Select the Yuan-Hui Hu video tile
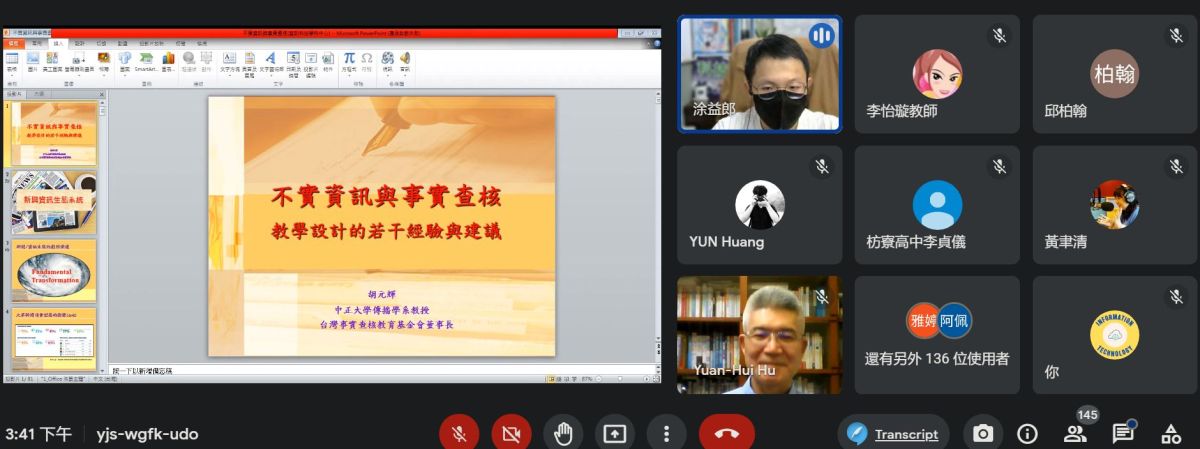Image resolution: width=1200 pixels, height=449 pixels. tap(759, 334)
